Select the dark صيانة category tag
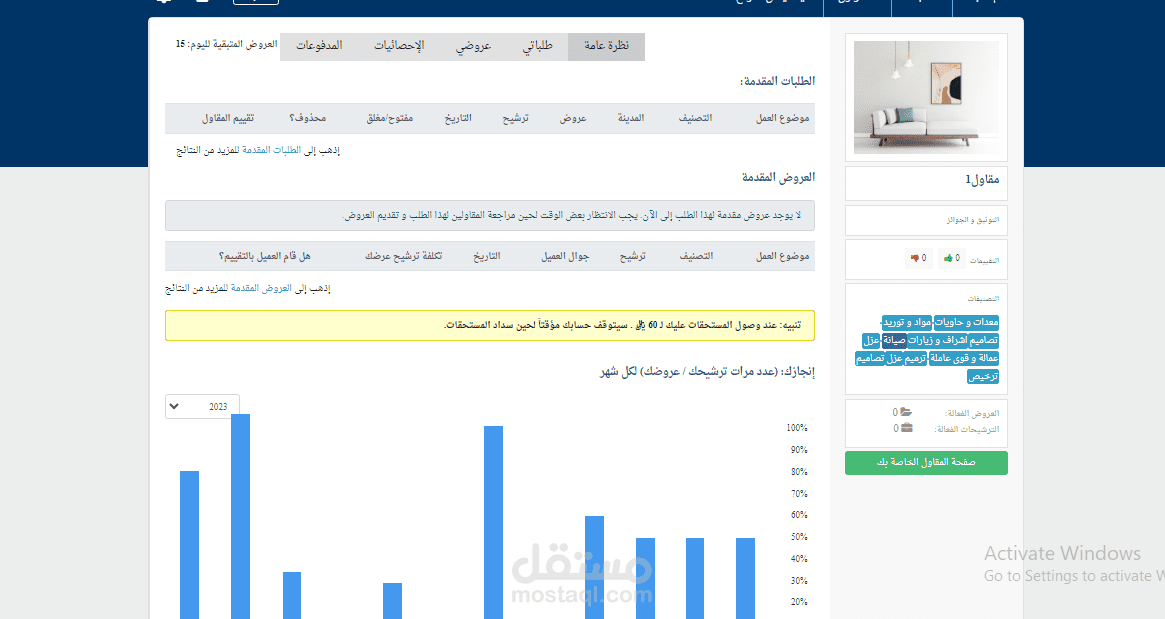The image size is (1165, 619). 894,340
